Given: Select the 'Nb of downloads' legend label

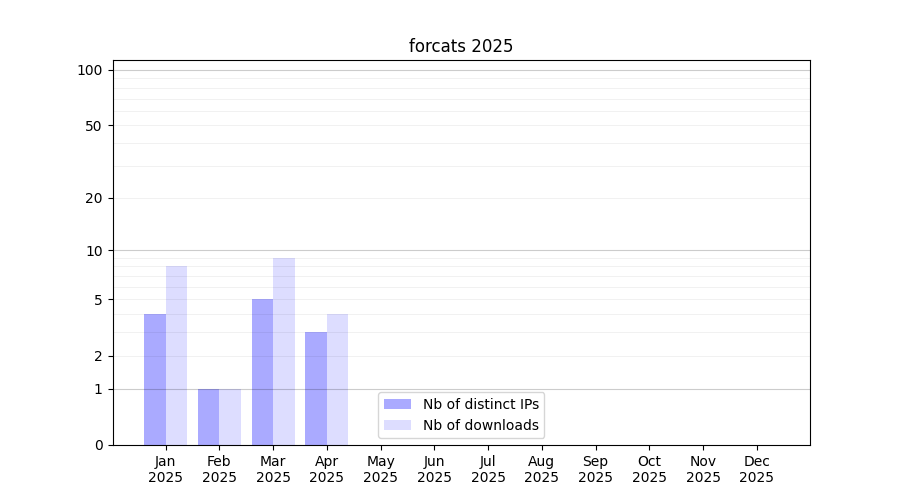Looking at the screenshot, I should point(481,425).
